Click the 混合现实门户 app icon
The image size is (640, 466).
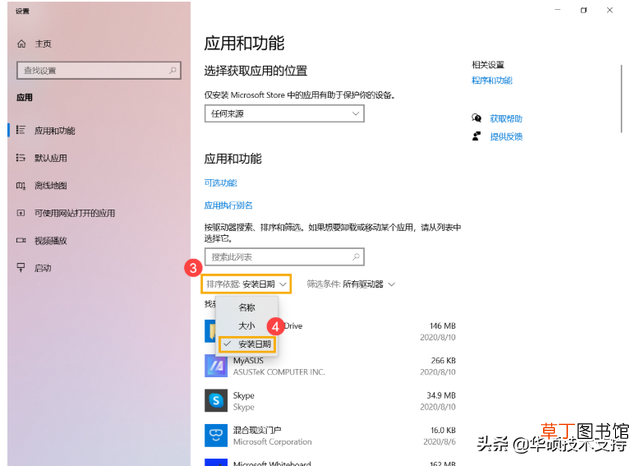coord(216,435)
